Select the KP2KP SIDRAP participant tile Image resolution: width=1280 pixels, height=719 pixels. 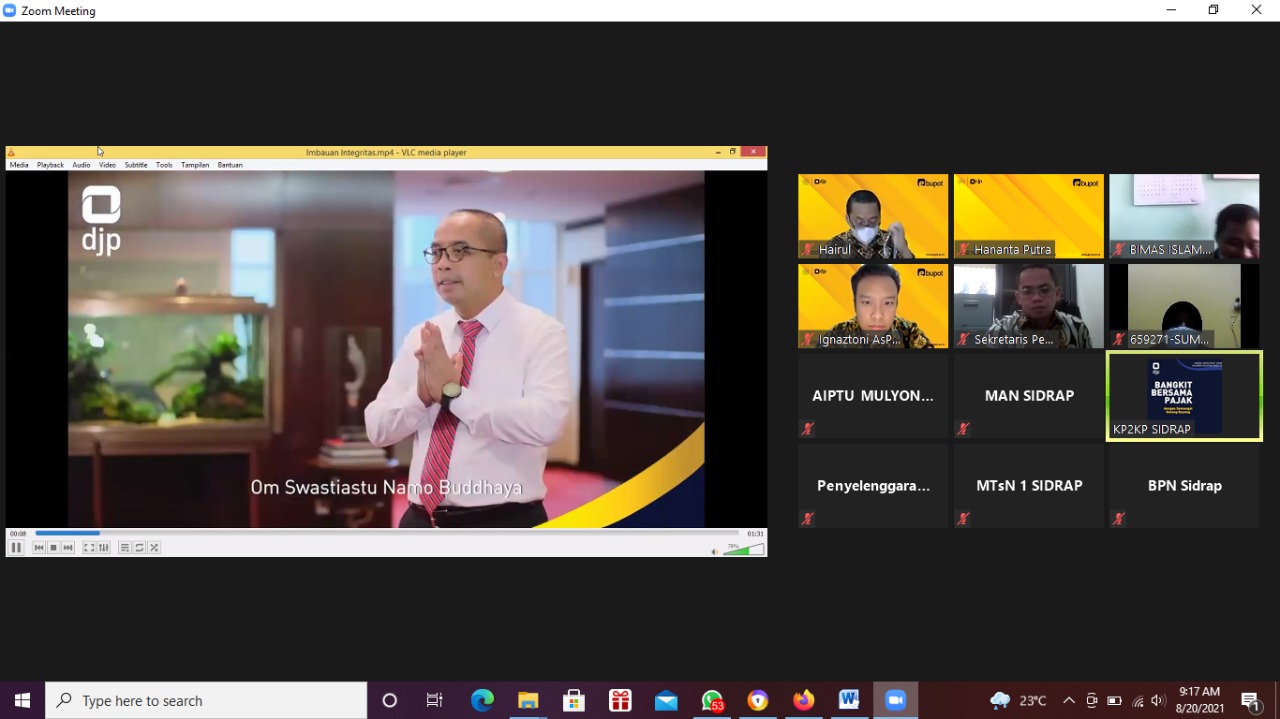(1184, 395)
